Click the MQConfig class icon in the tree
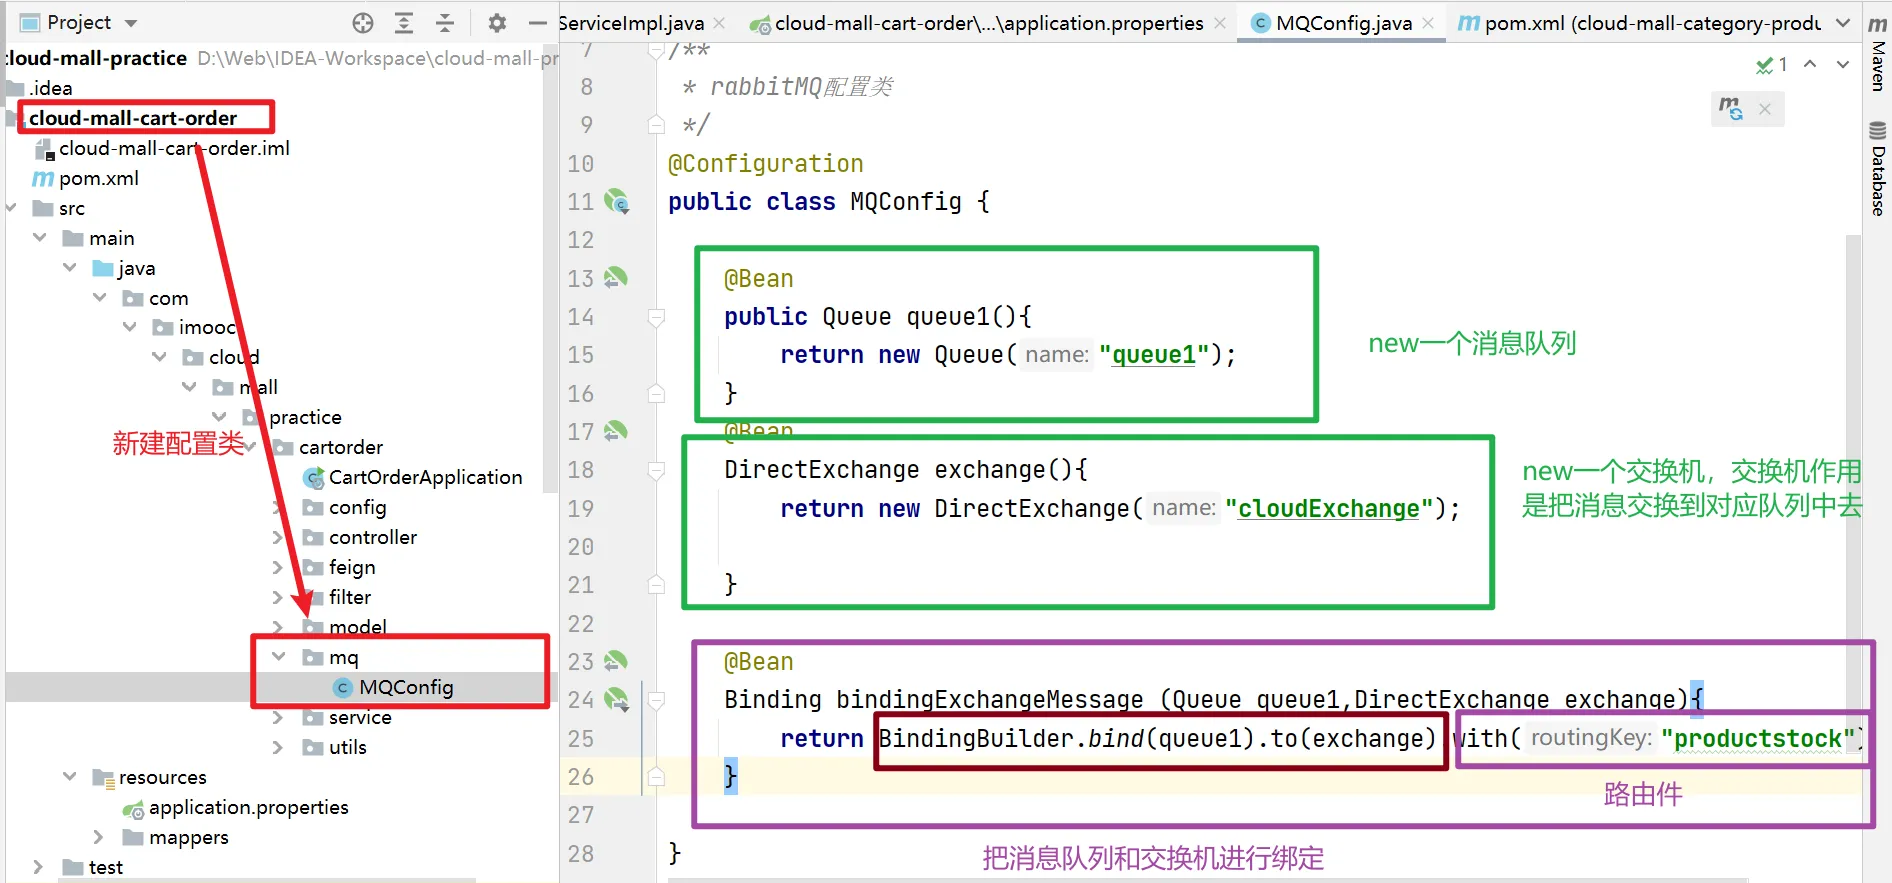The image size is (1892, 883). click(x=343, y=688)
